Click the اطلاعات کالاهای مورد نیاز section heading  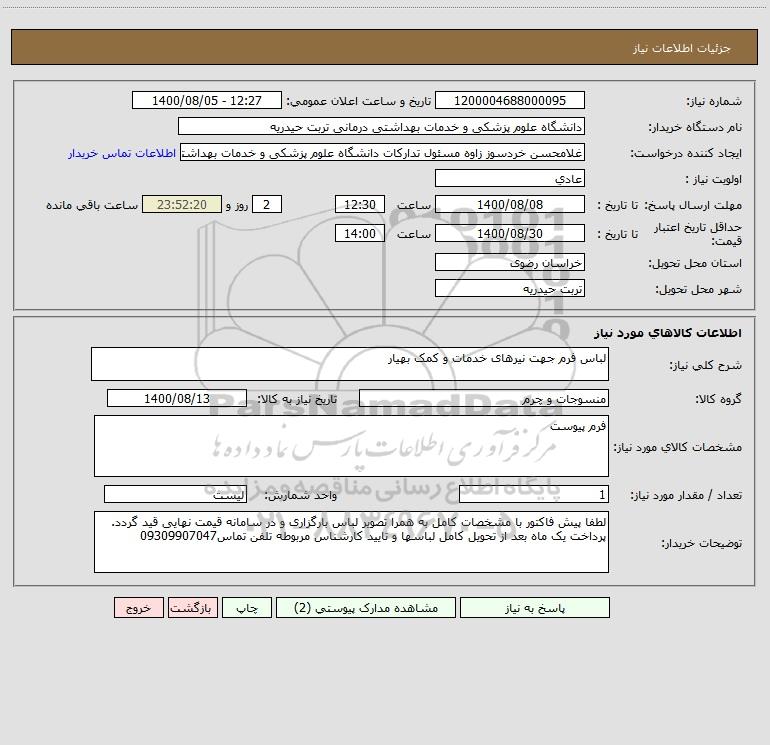[x=667, y=333]
